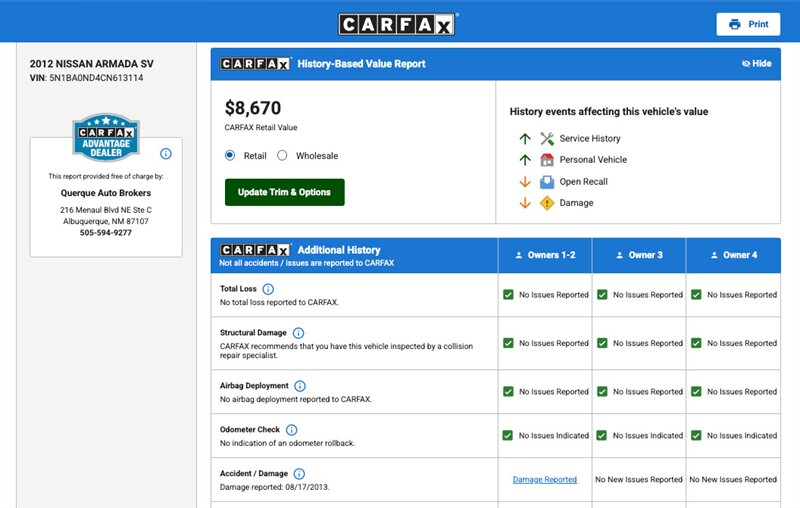Click the 2012 NISSAN ARMADA SV title
Viewport: 800px width, 508px height.
point(91,64)
